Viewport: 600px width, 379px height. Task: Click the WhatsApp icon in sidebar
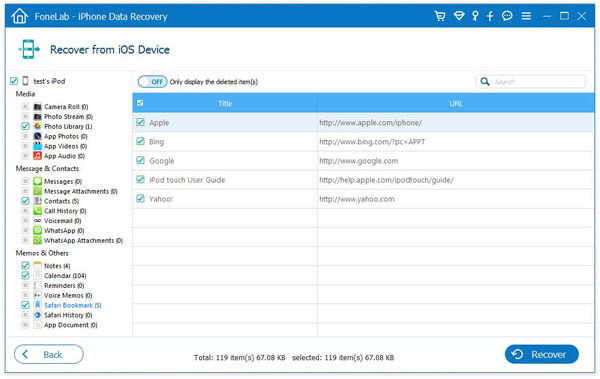pos(37,230)
